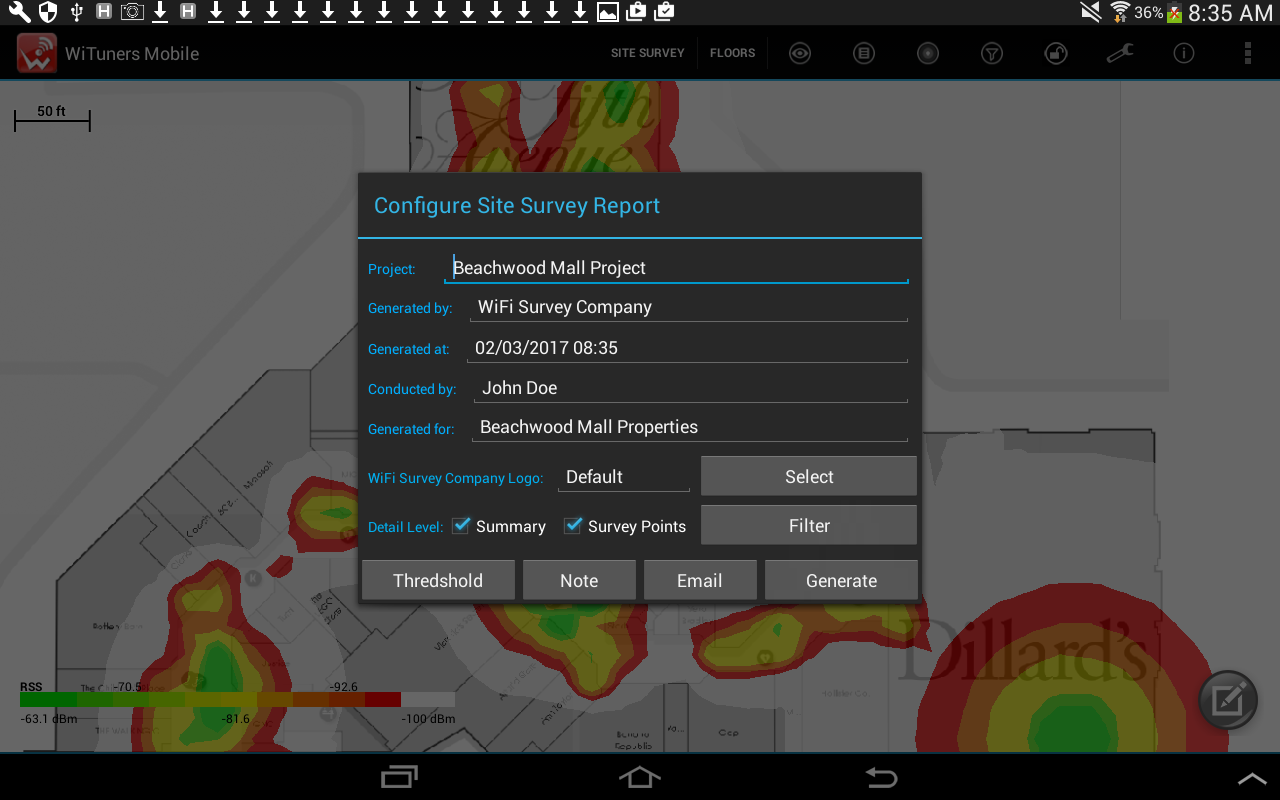The height and width of the screenshot is (800, 1280).
Task: Open the three-dot overflow menu
Action: [x=1248, y=53]
